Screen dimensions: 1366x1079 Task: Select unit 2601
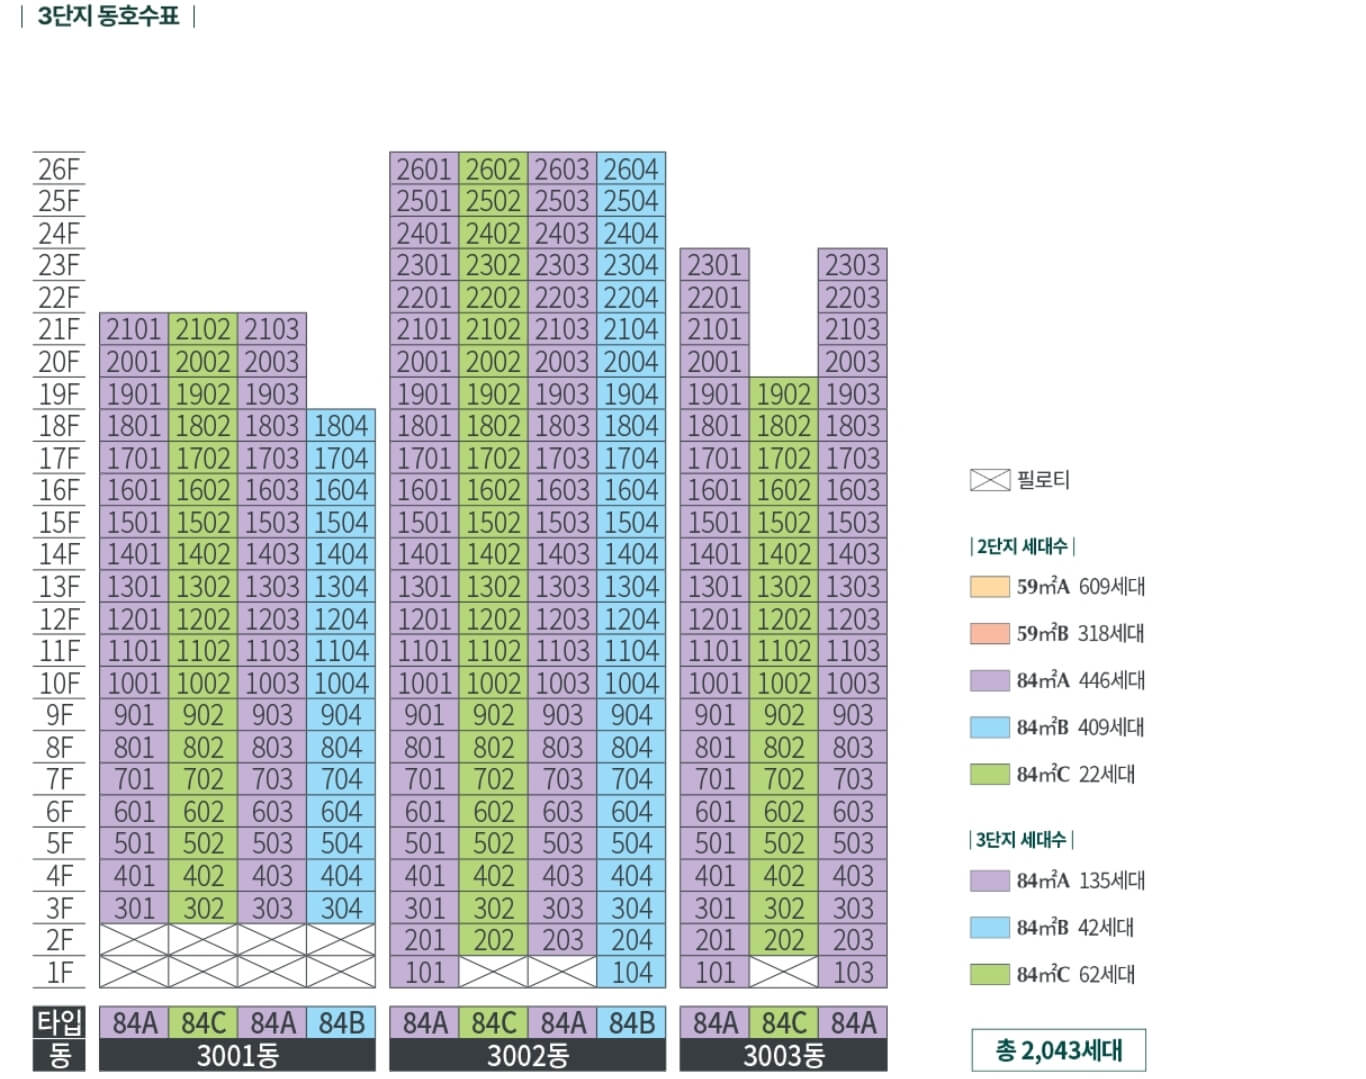(x=424, y=169)
